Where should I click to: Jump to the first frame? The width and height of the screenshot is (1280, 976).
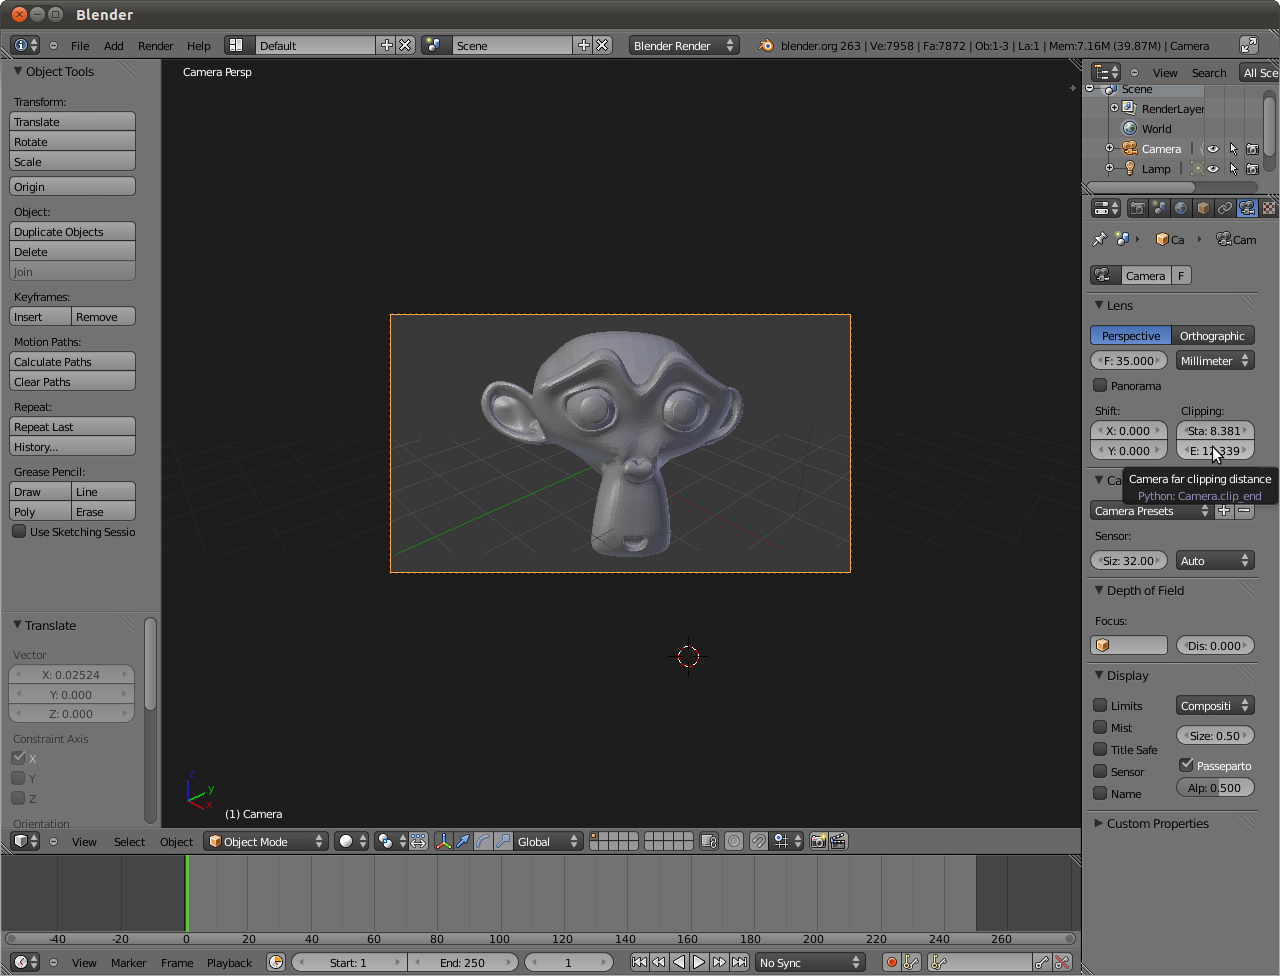(x=639, y=962)
